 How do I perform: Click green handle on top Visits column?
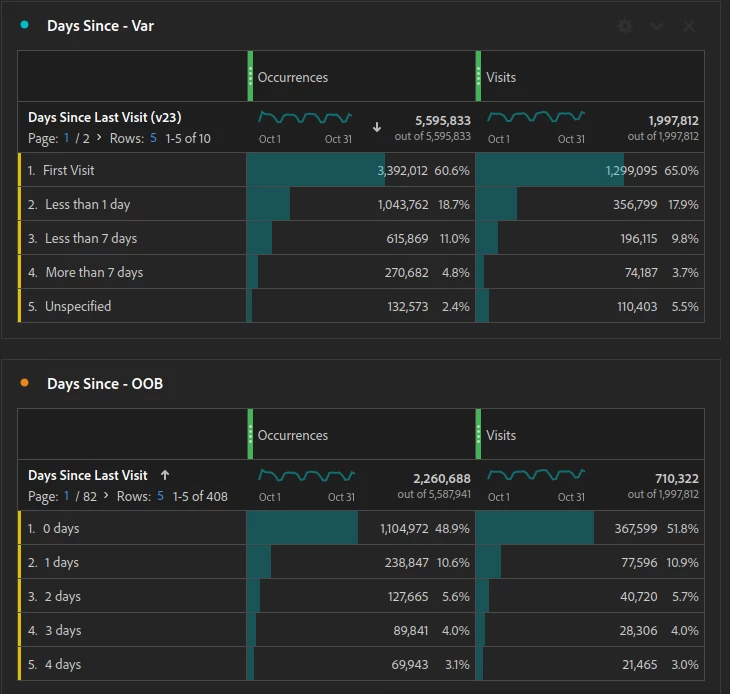(x=478, y=76)
